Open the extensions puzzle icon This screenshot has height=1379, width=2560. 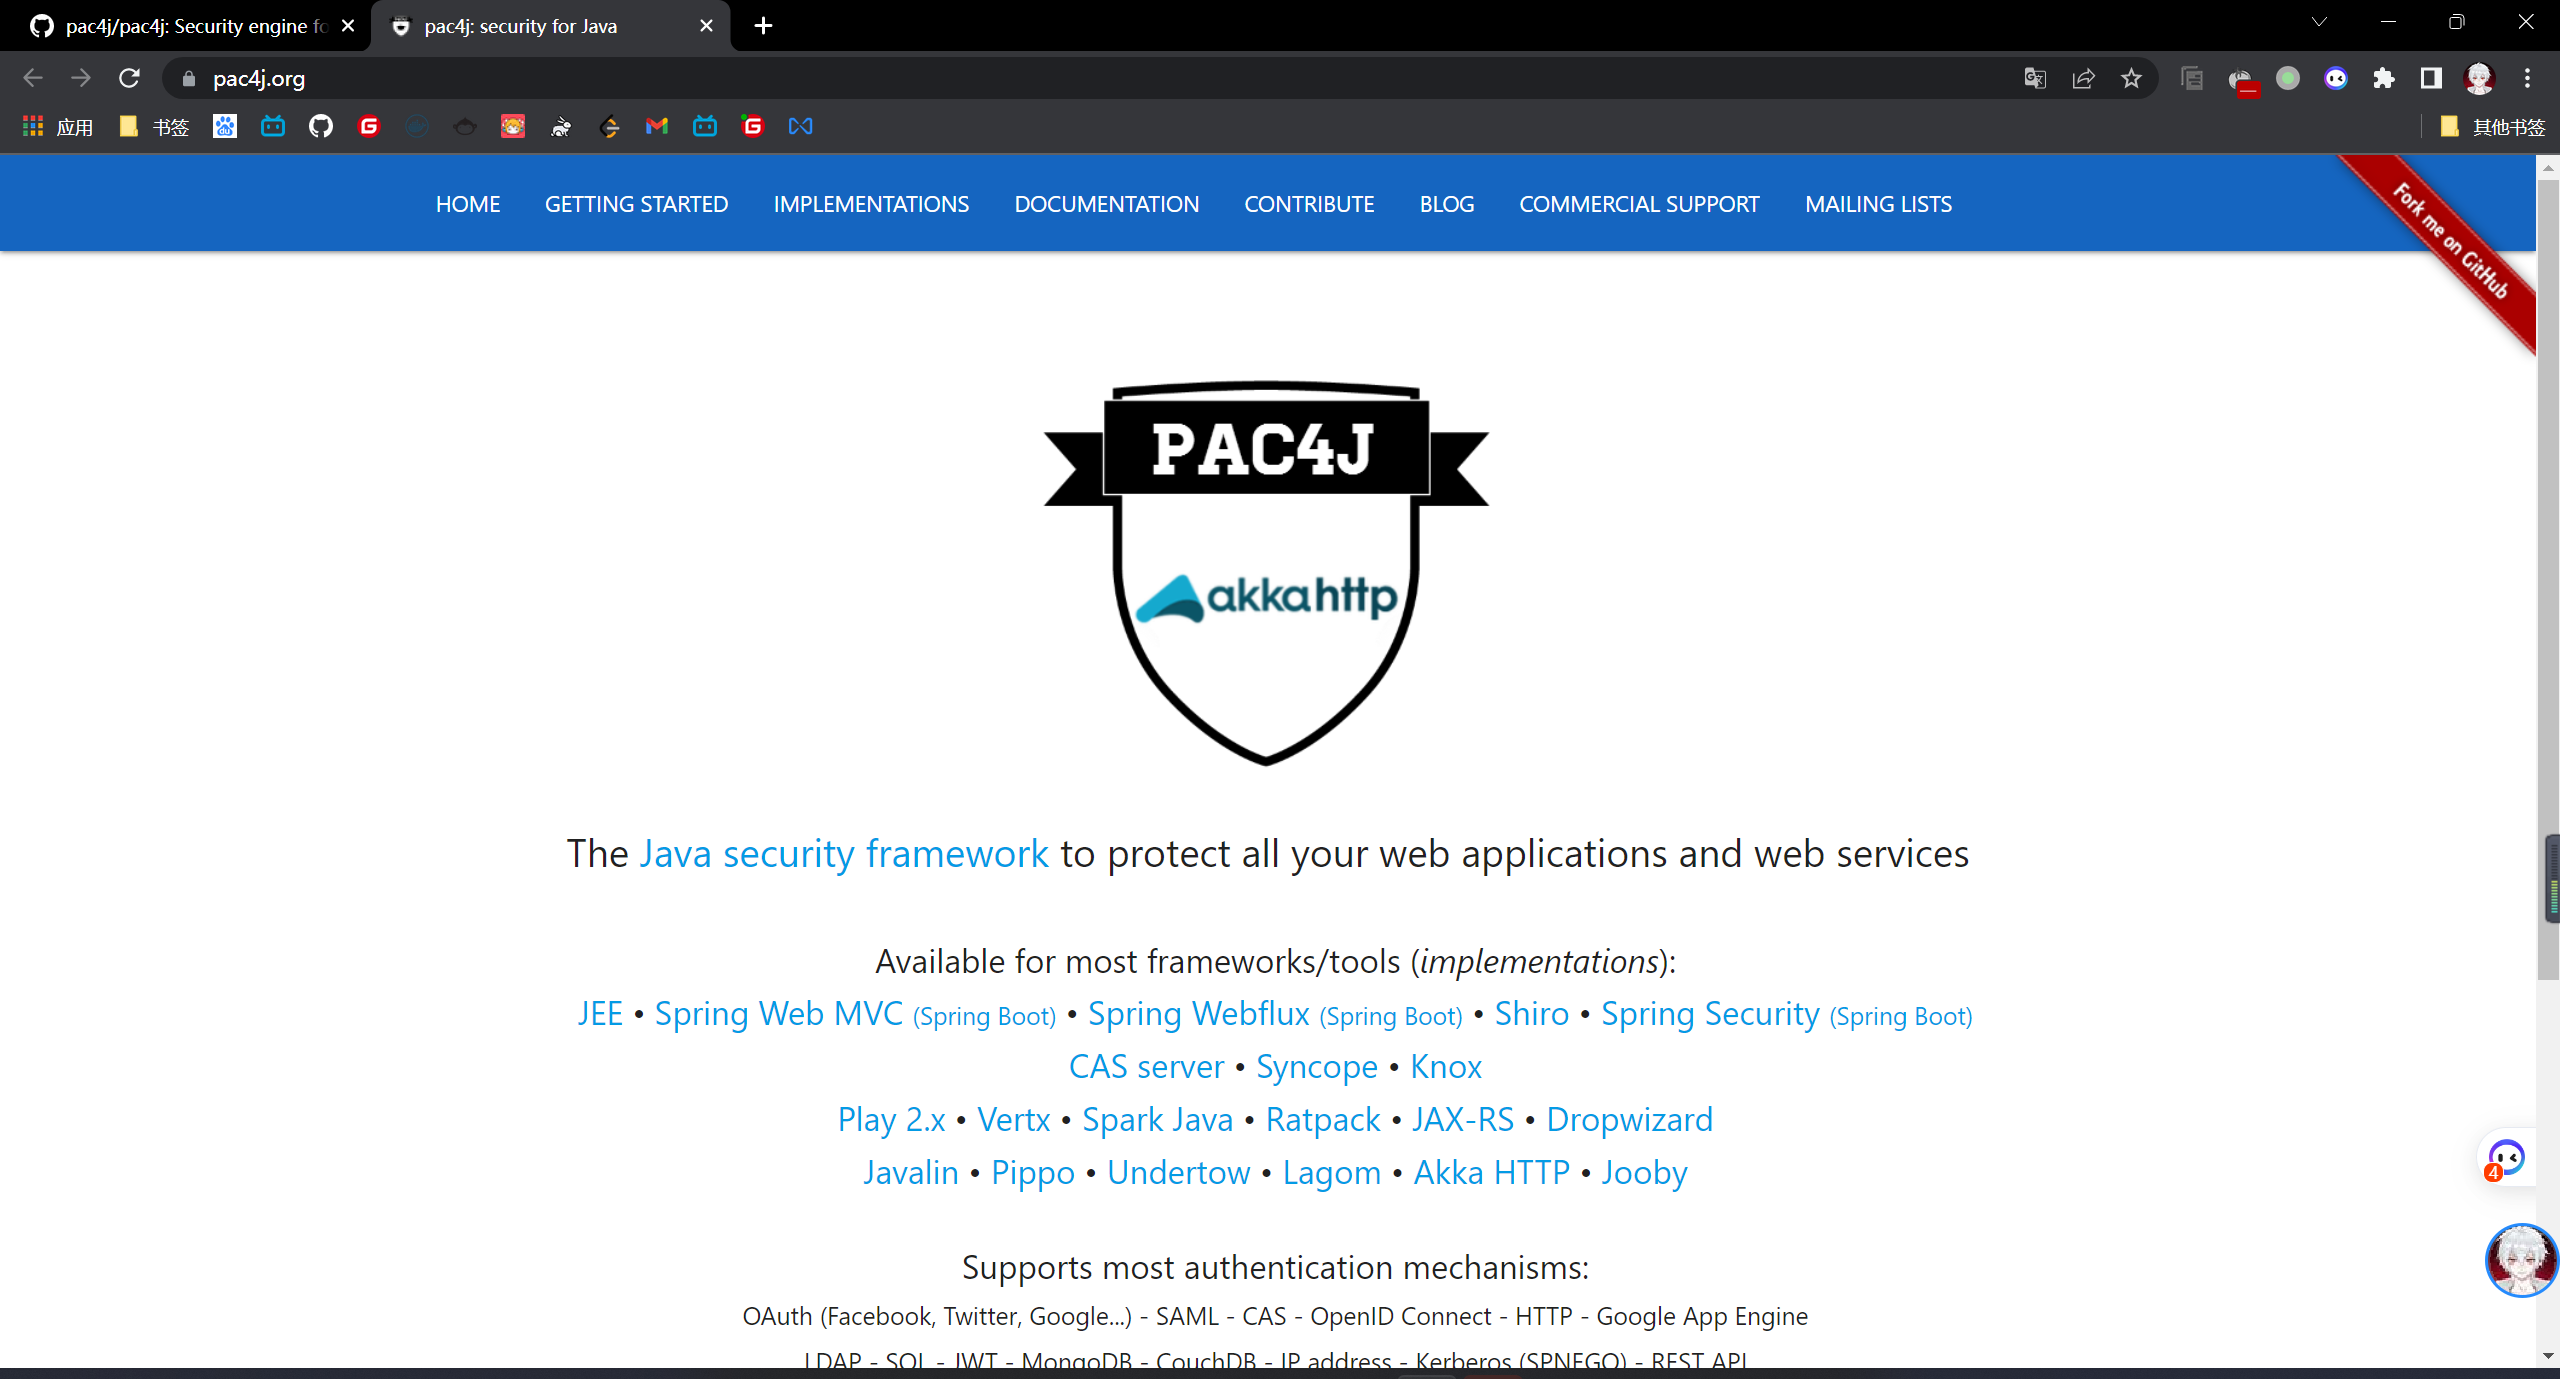(2383, 78)
